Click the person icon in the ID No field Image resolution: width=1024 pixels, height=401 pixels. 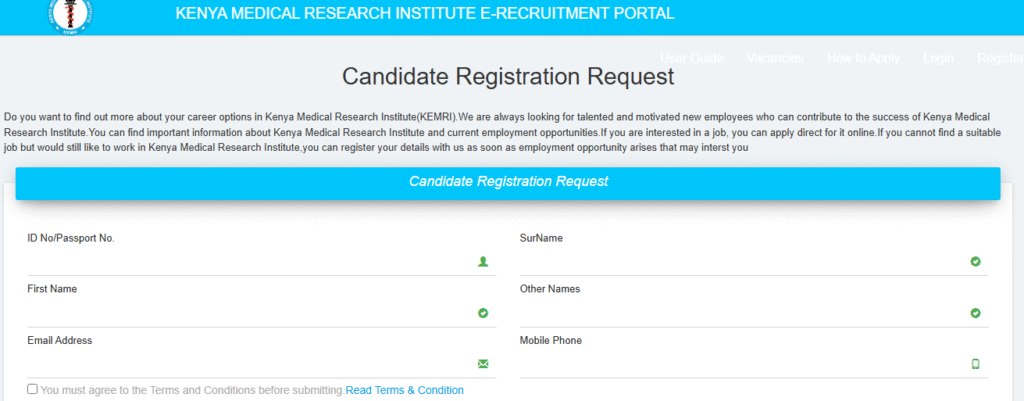pyautogui.click(x=483, y=261)
